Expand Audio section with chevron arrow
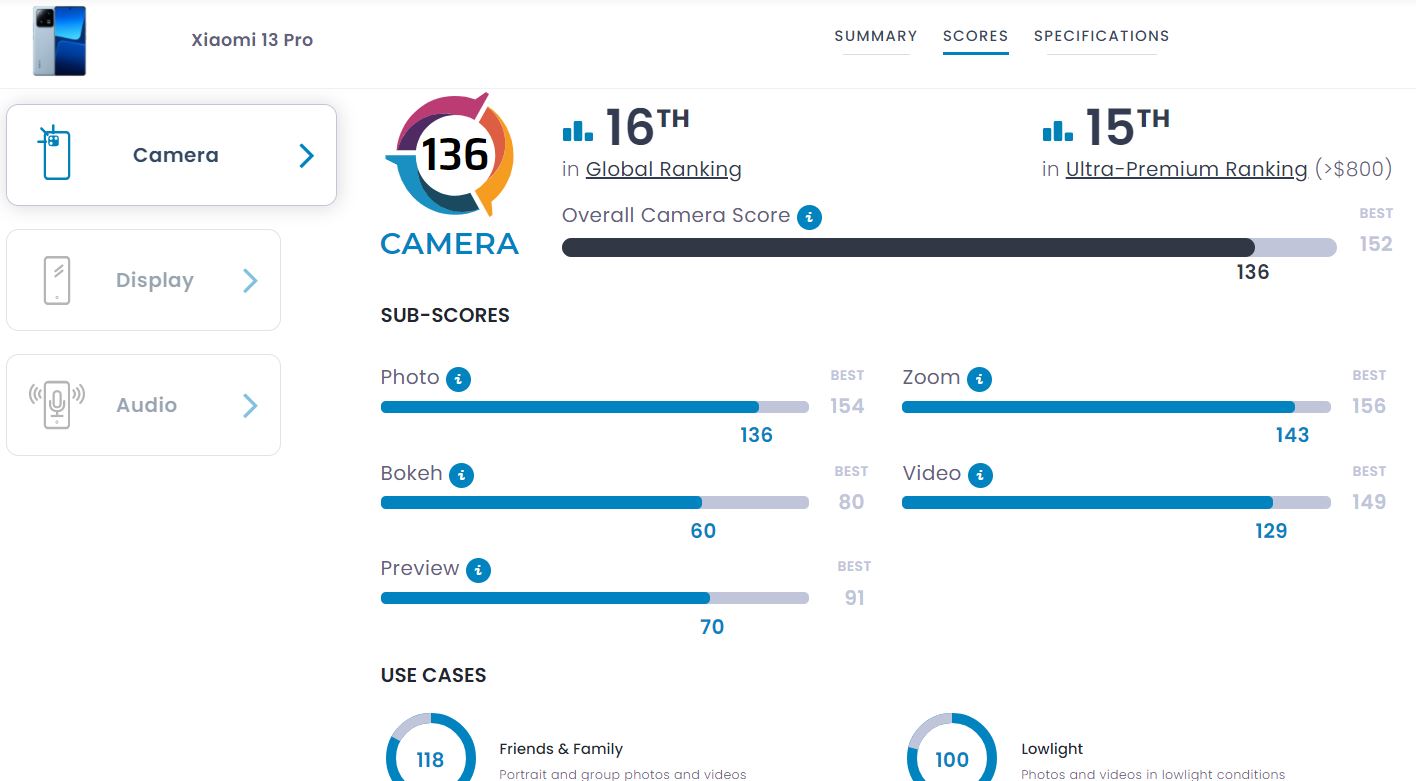The width and height of the screenshot is (1416, 781). pyautogui.click(x=250, y=405)
